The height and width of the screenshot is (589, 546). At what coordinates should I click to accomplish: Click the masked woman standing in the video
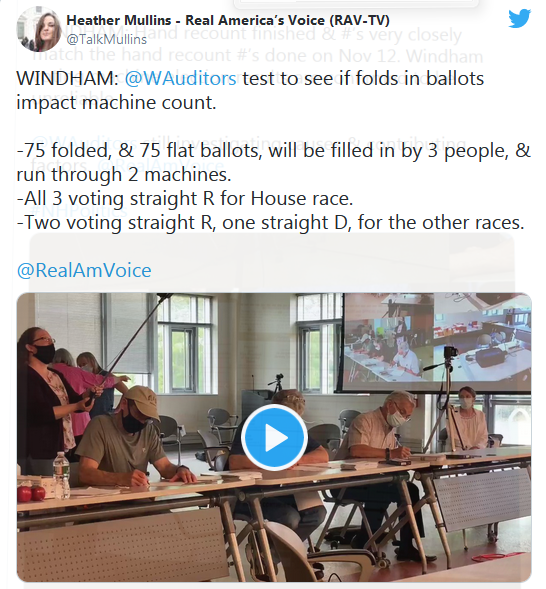(43, 394)
